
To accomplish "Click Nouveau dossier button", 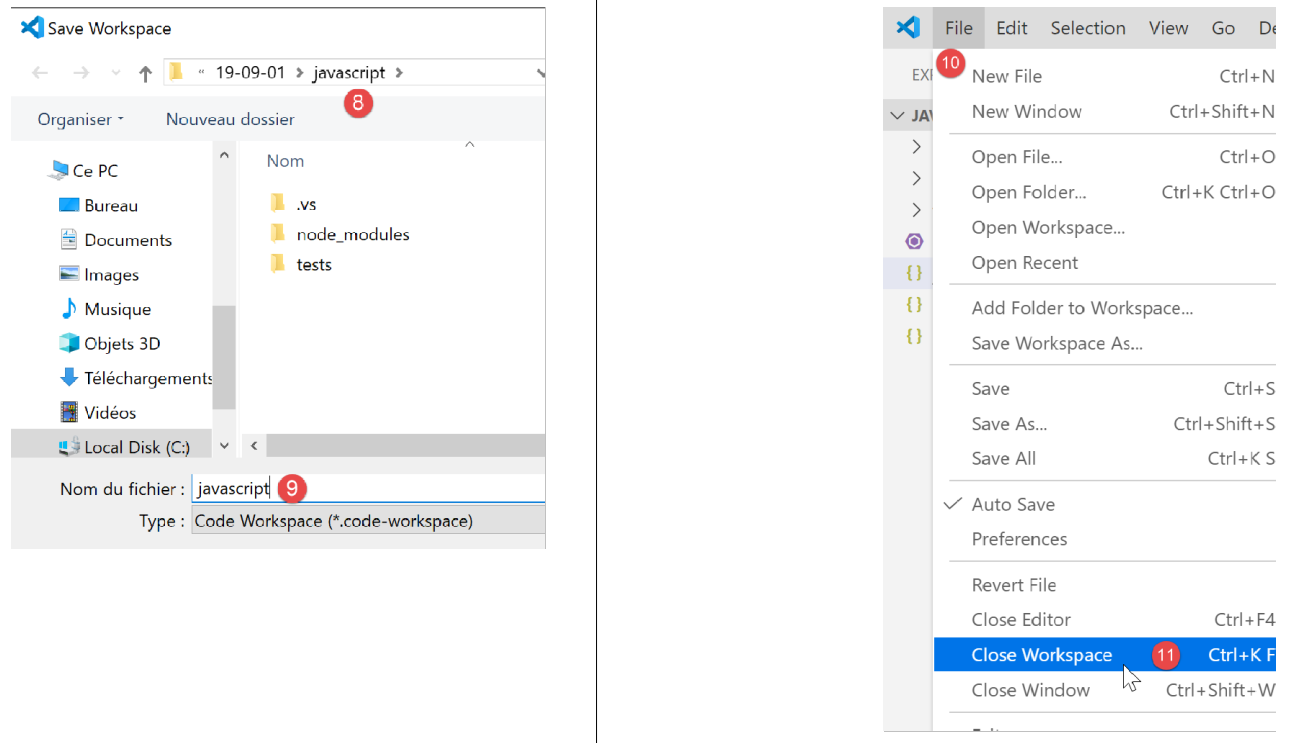I will (230, 119).
